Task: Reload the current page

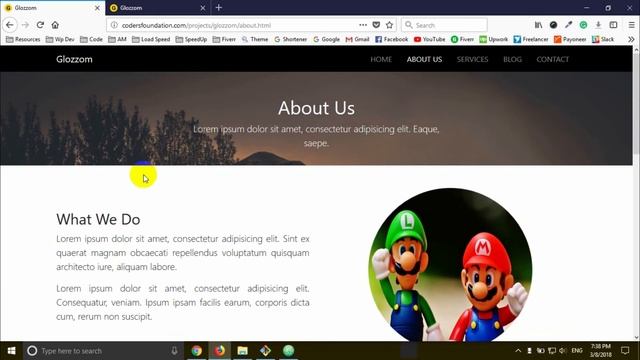Action: [x=40, y=25]
